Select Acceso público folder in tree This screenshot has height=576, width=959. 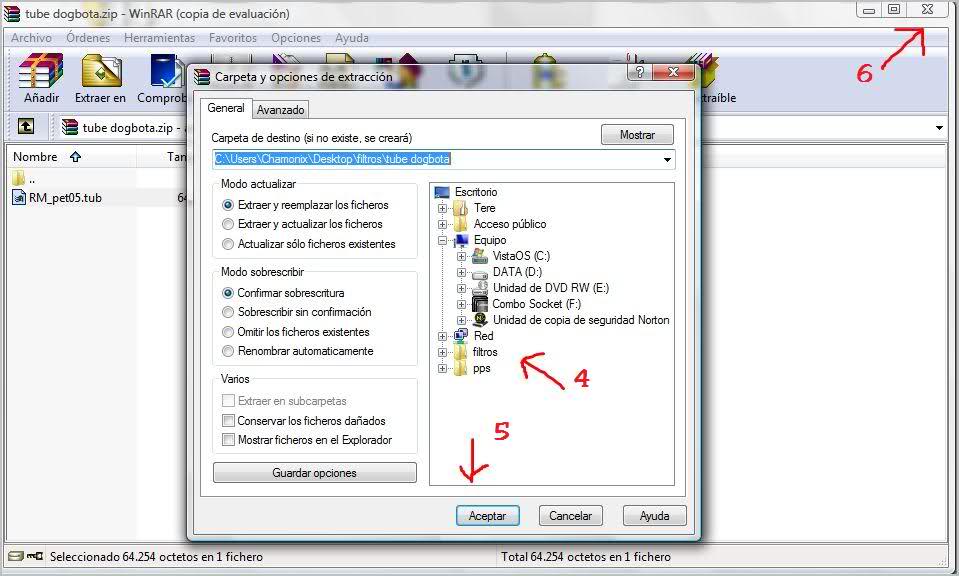pyautogui.click(x=509, y=224)
